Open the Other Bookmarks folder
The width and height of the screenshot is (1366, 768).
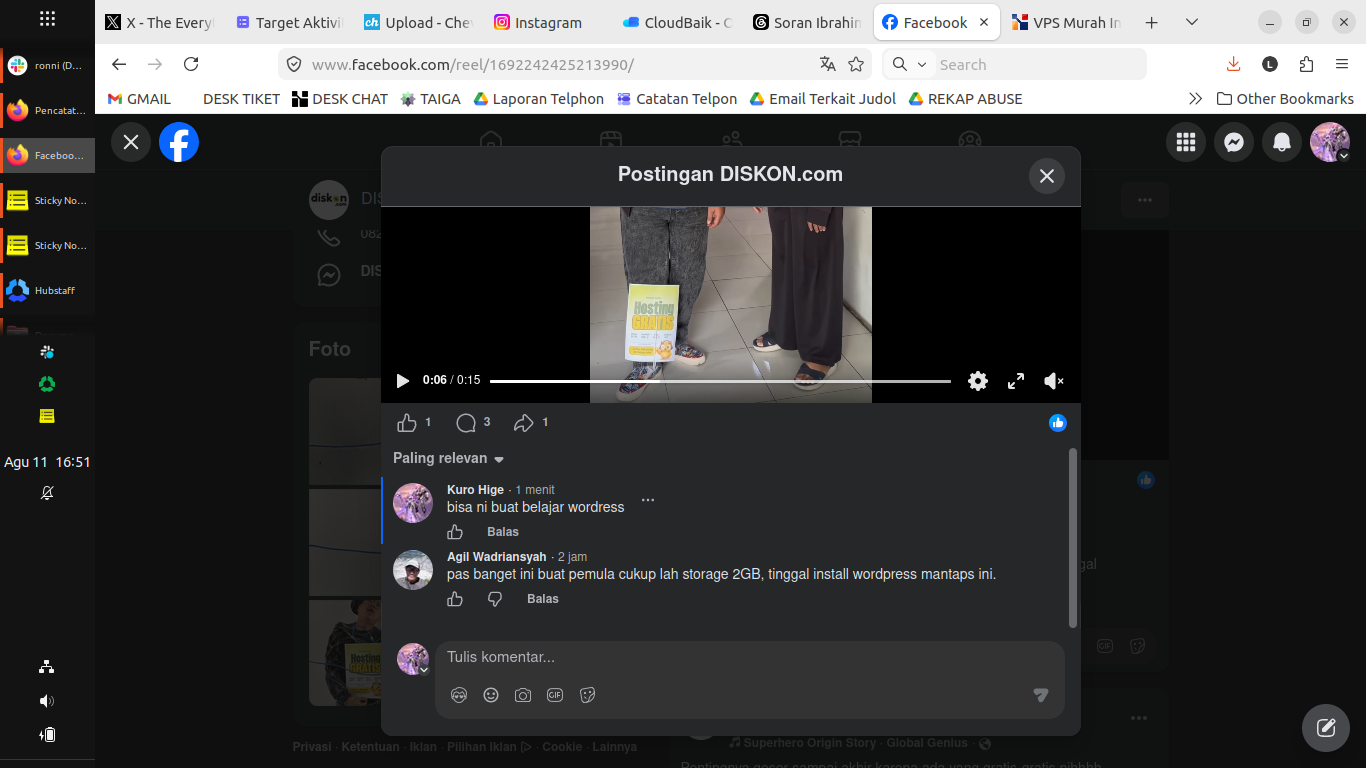(1285, 99)
